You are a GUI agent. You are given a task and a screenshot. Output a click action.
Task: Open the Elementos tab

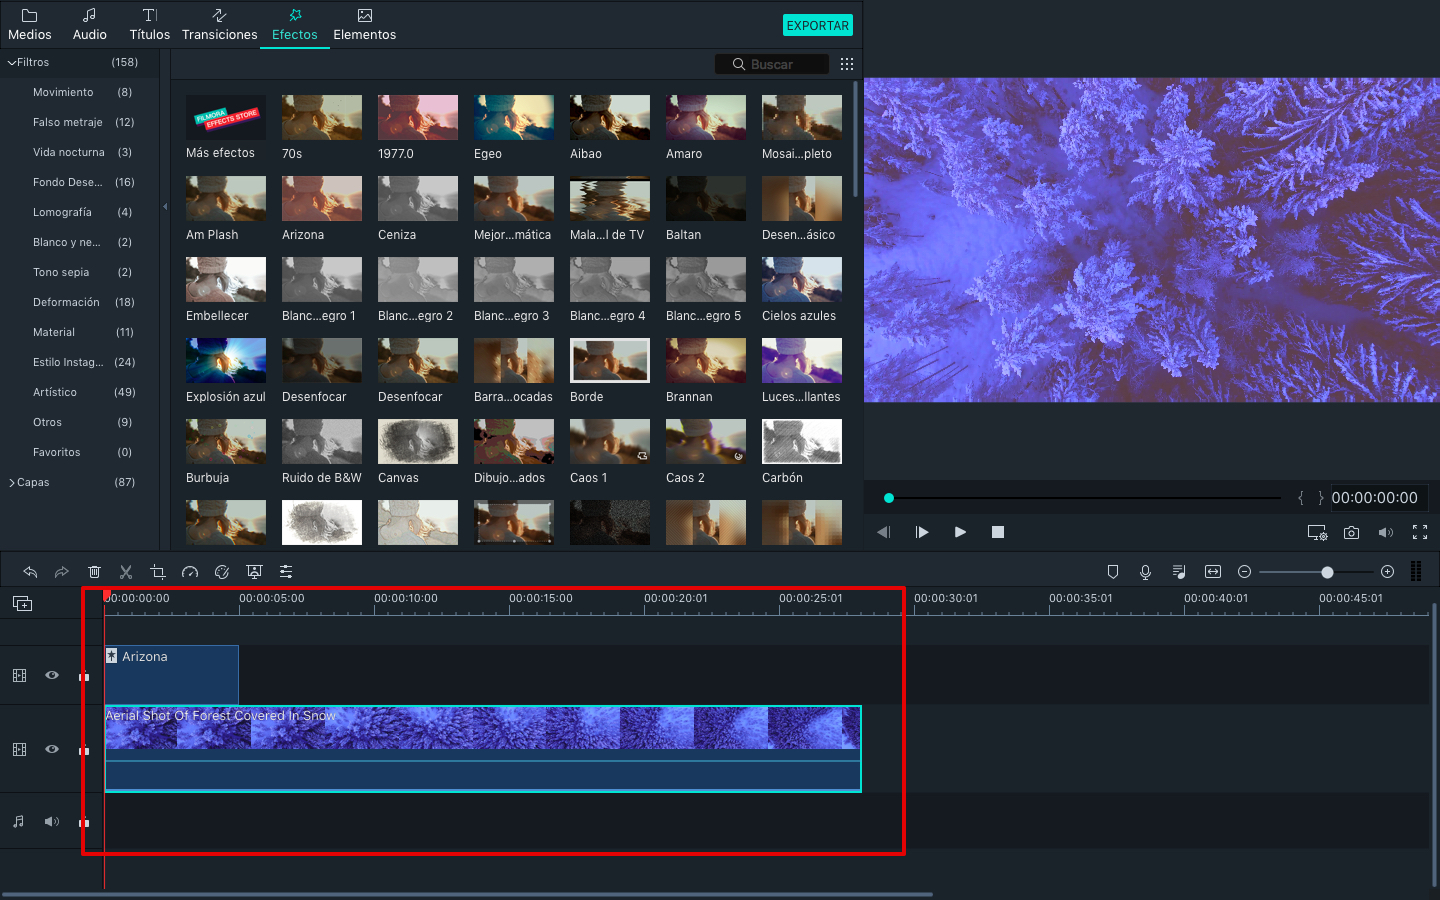365,25
